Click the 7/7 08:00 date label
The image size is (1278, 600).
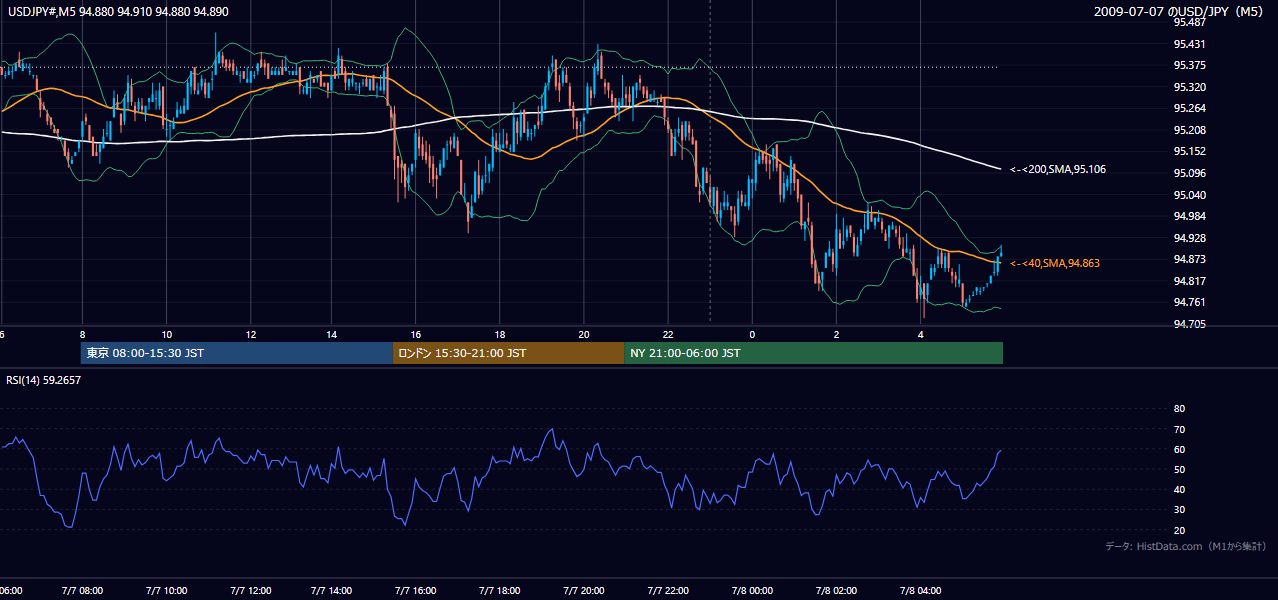[x=82, y=591]
